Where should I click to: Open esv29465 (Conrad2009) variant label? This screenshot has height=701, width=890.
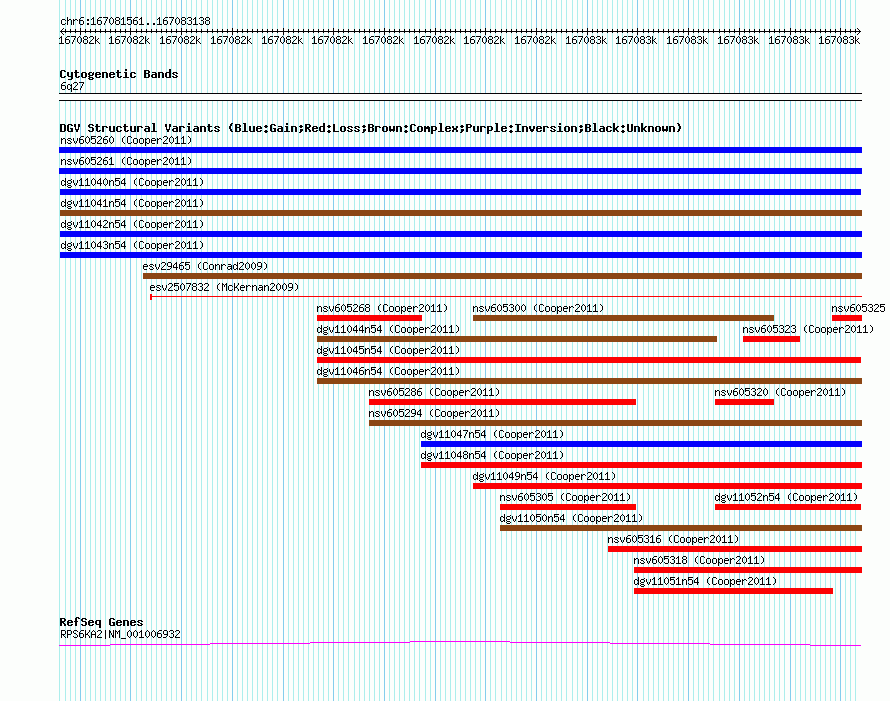(205, 266)
